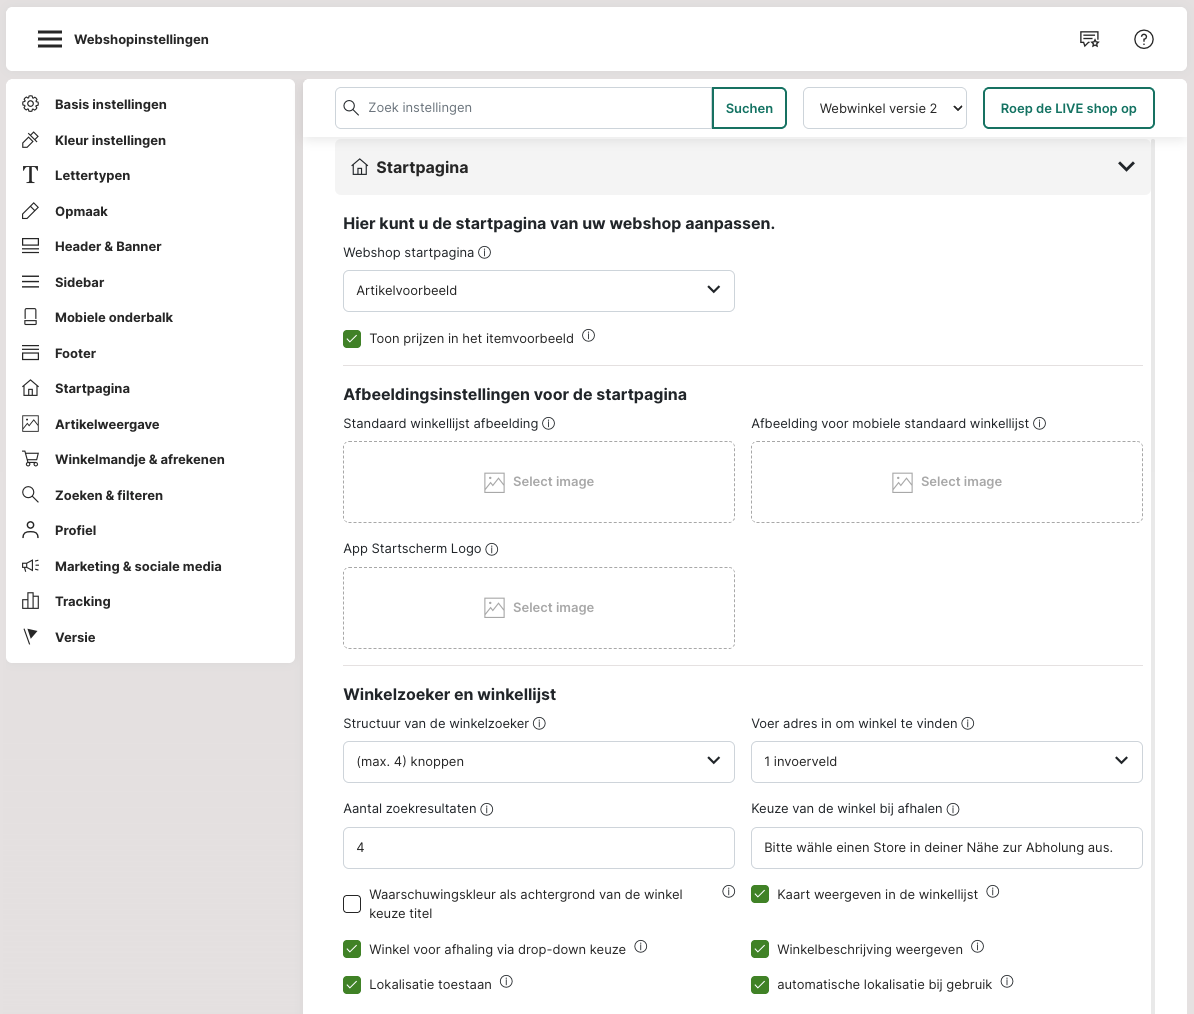Click the feedback chat icon in header
This screenshot has height=1014, width=1194.
point(1089,39)
